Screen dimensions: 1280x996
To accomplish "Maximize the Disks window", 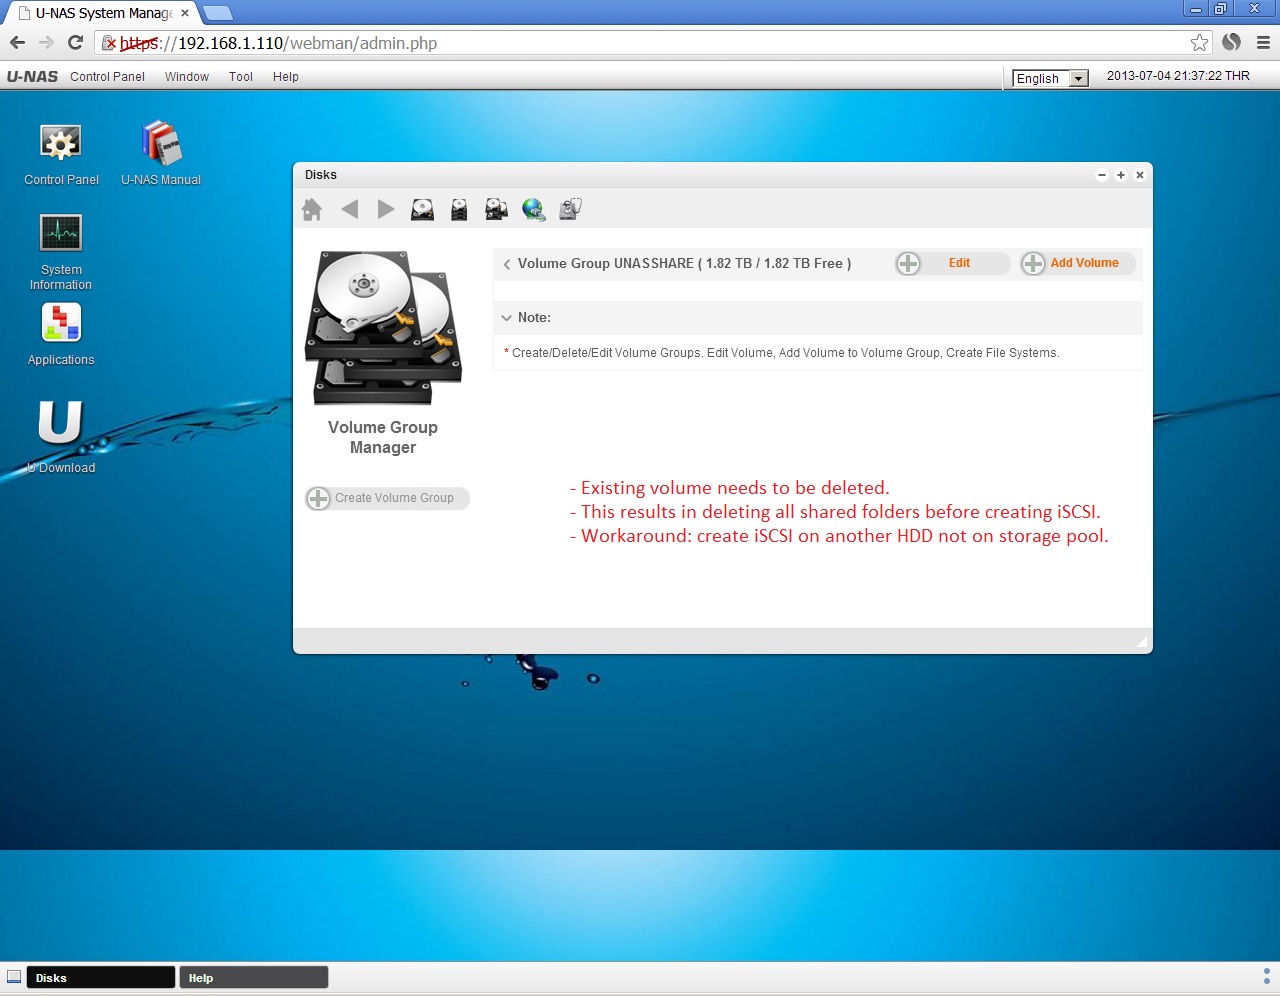I will (x=1121, y=175).
